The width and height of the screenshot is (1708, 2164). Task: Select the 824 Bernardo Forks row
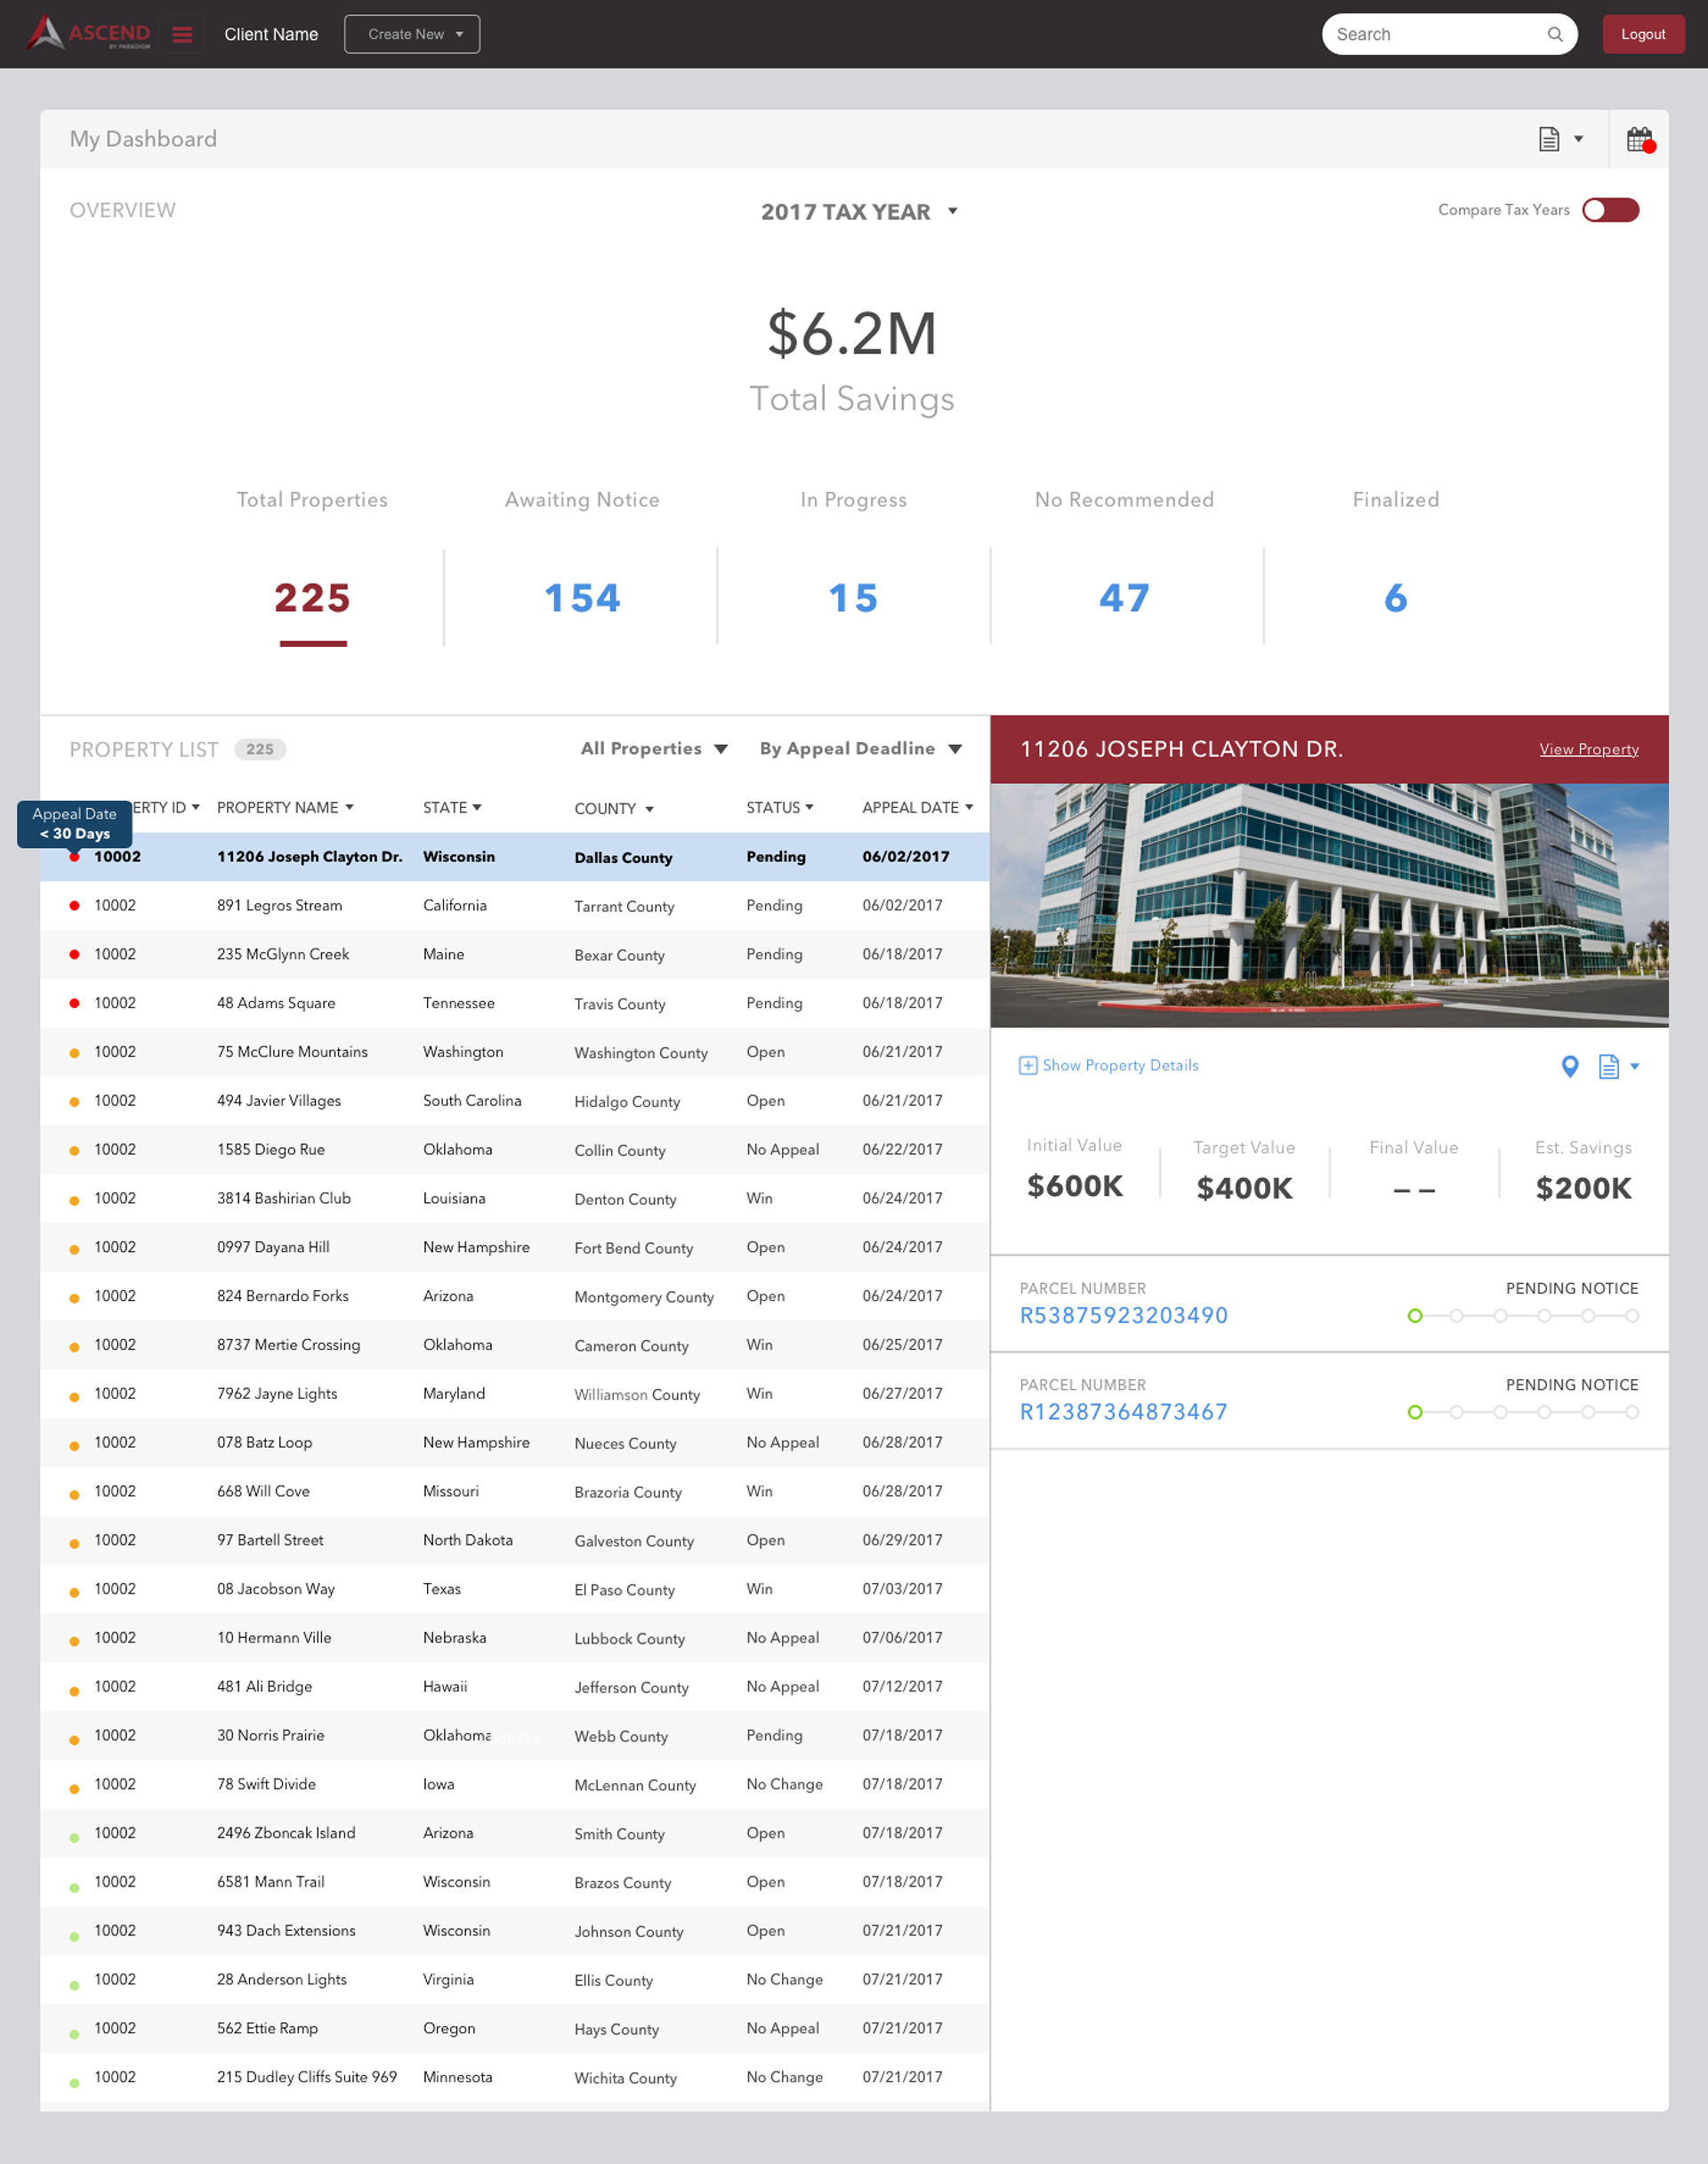pyautogui.click(x=514, y=1296)
